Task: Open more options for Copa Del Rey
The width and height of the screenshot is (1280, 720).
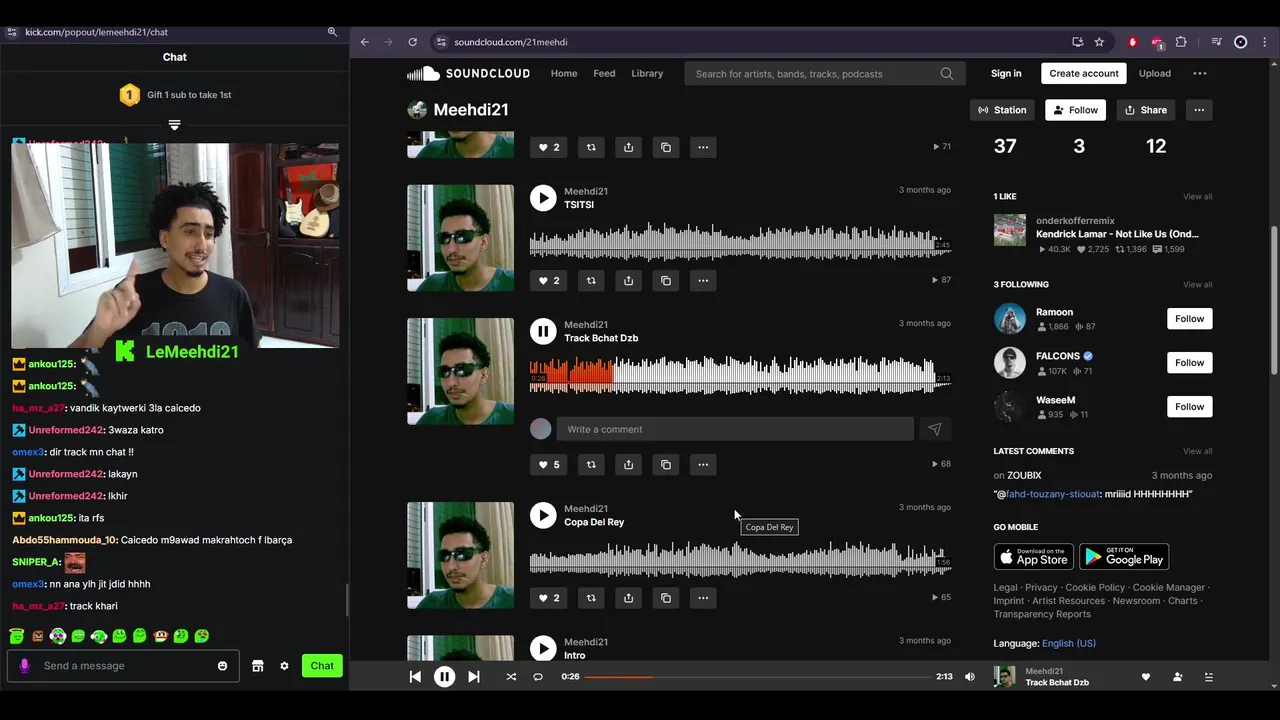Action: point(703,598)
